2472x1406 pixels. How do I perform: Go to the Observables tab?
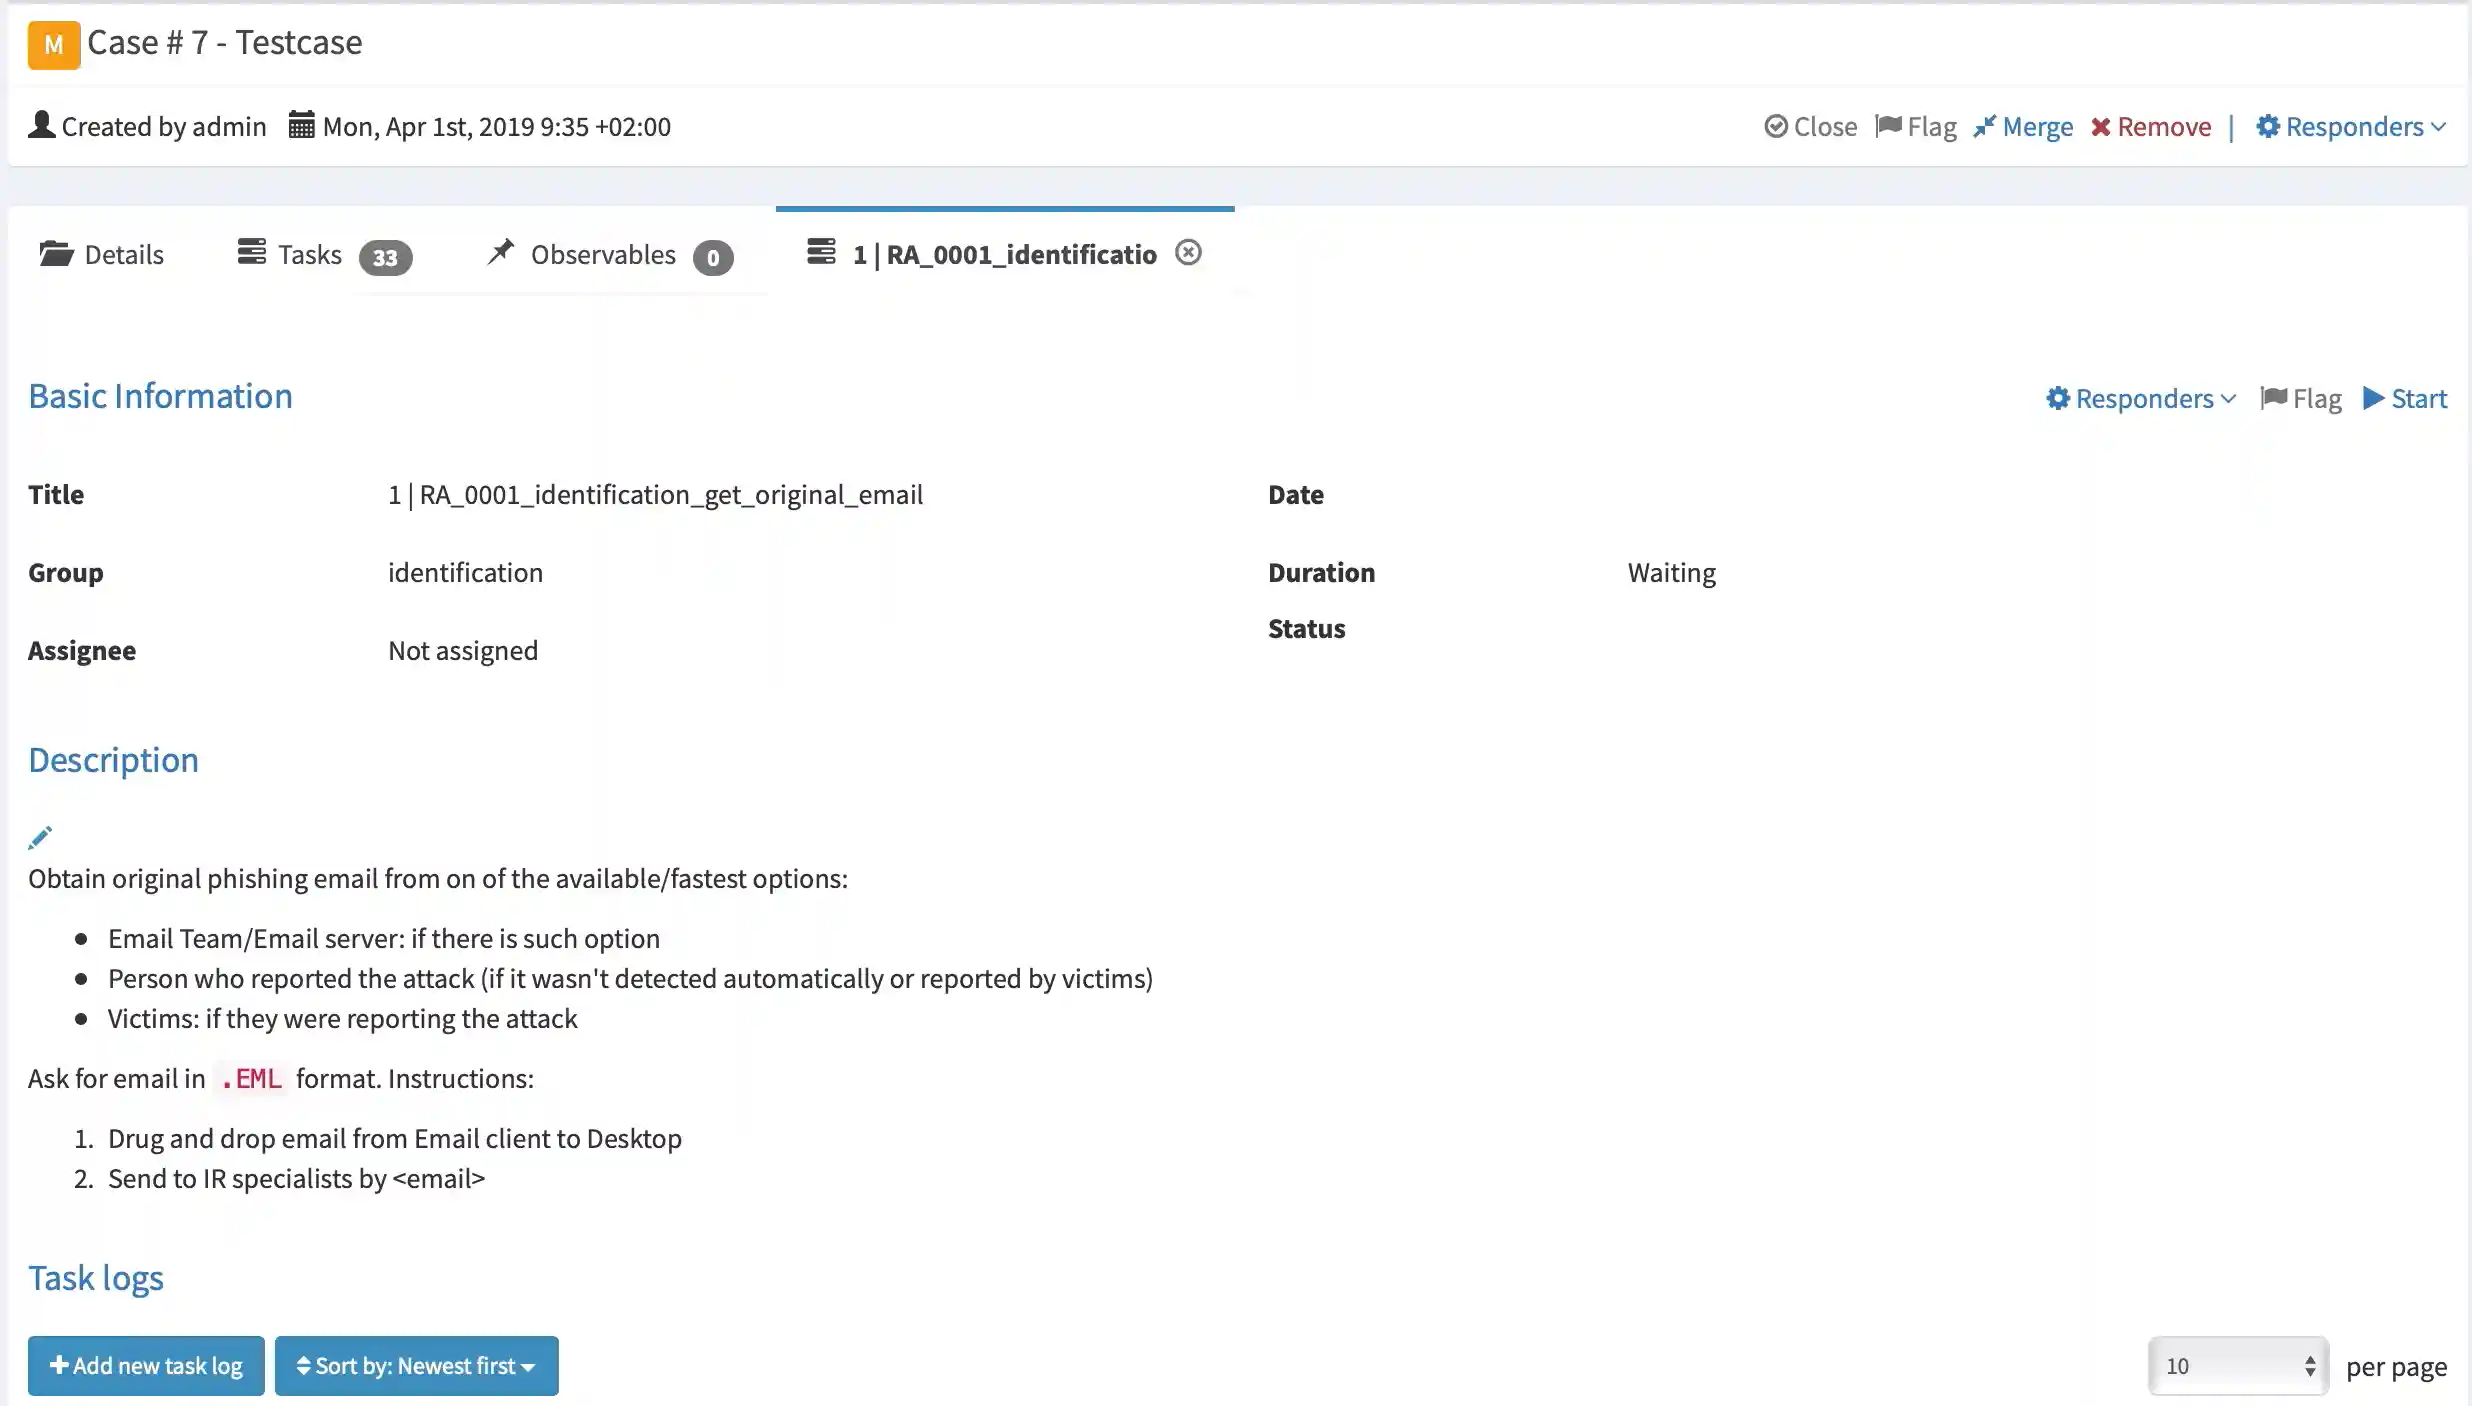[x=609, y=255]
